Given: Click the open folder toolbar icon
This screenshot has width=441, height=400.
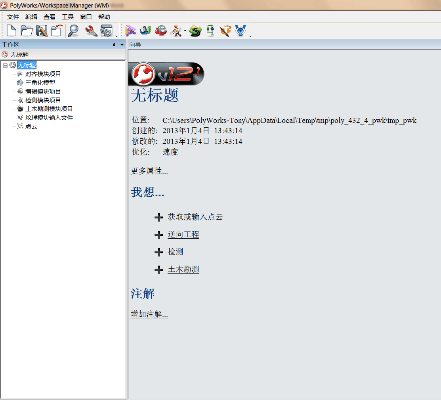Looking at the screenshot, I should (26, 31).
